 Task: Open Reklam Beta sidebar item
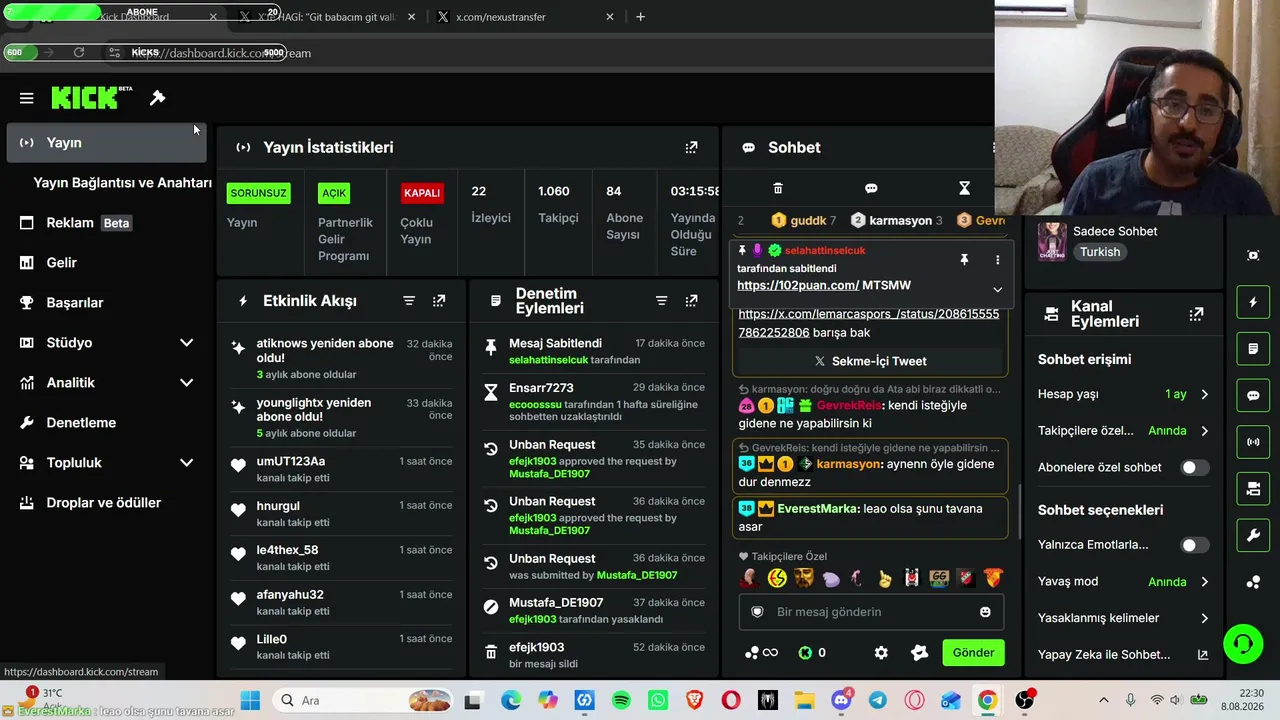pyautogui.click(x=106, y=223)
